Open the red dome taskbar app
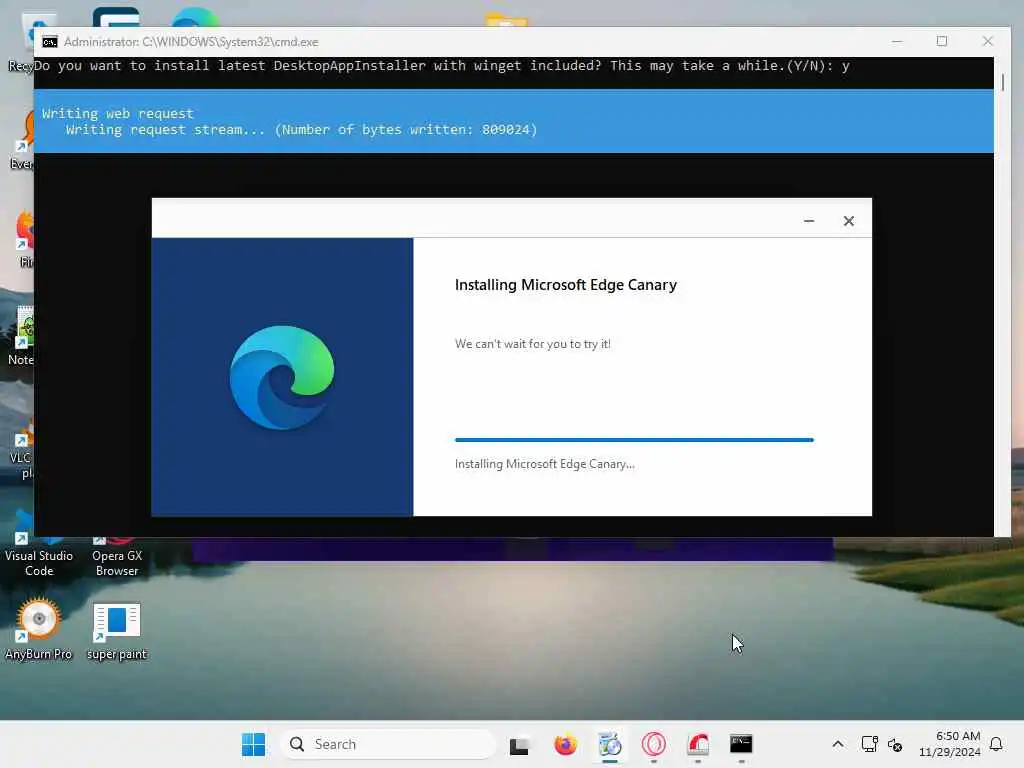 [x=698, y=744]
